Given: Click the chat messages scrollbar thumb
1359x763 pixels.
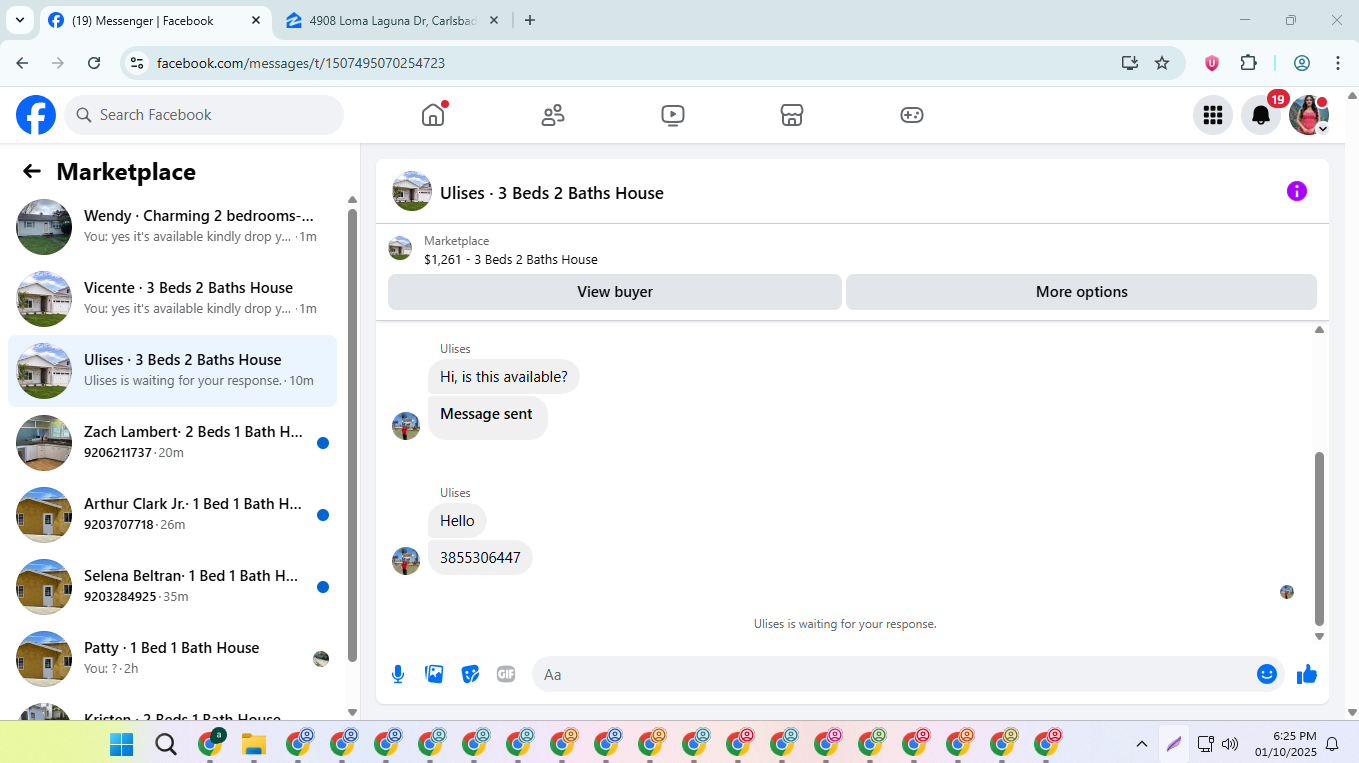Looking at the screenshot, I should 1319,538.
